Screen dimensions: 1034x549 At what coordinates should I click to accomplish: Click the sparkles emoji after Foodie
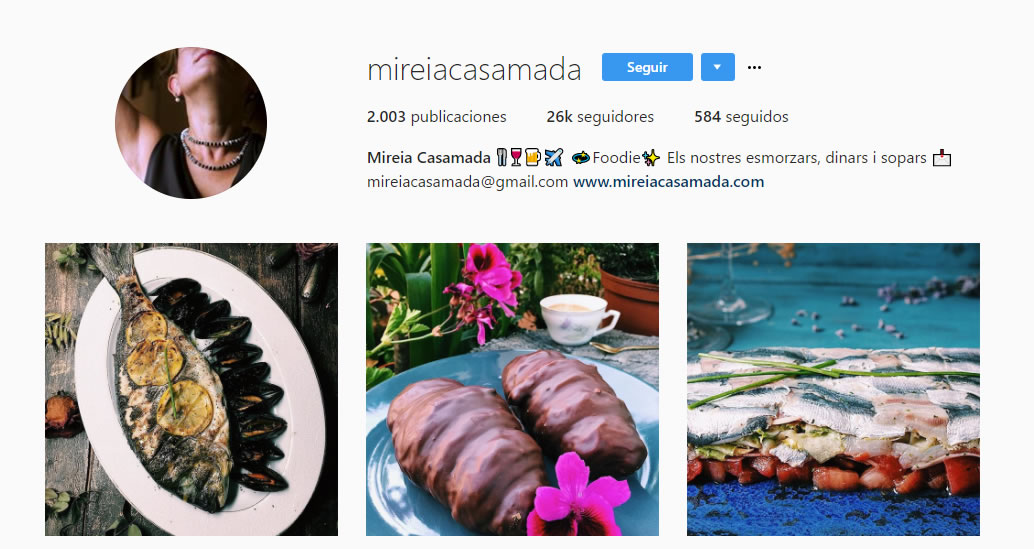[x=651, y=158]
